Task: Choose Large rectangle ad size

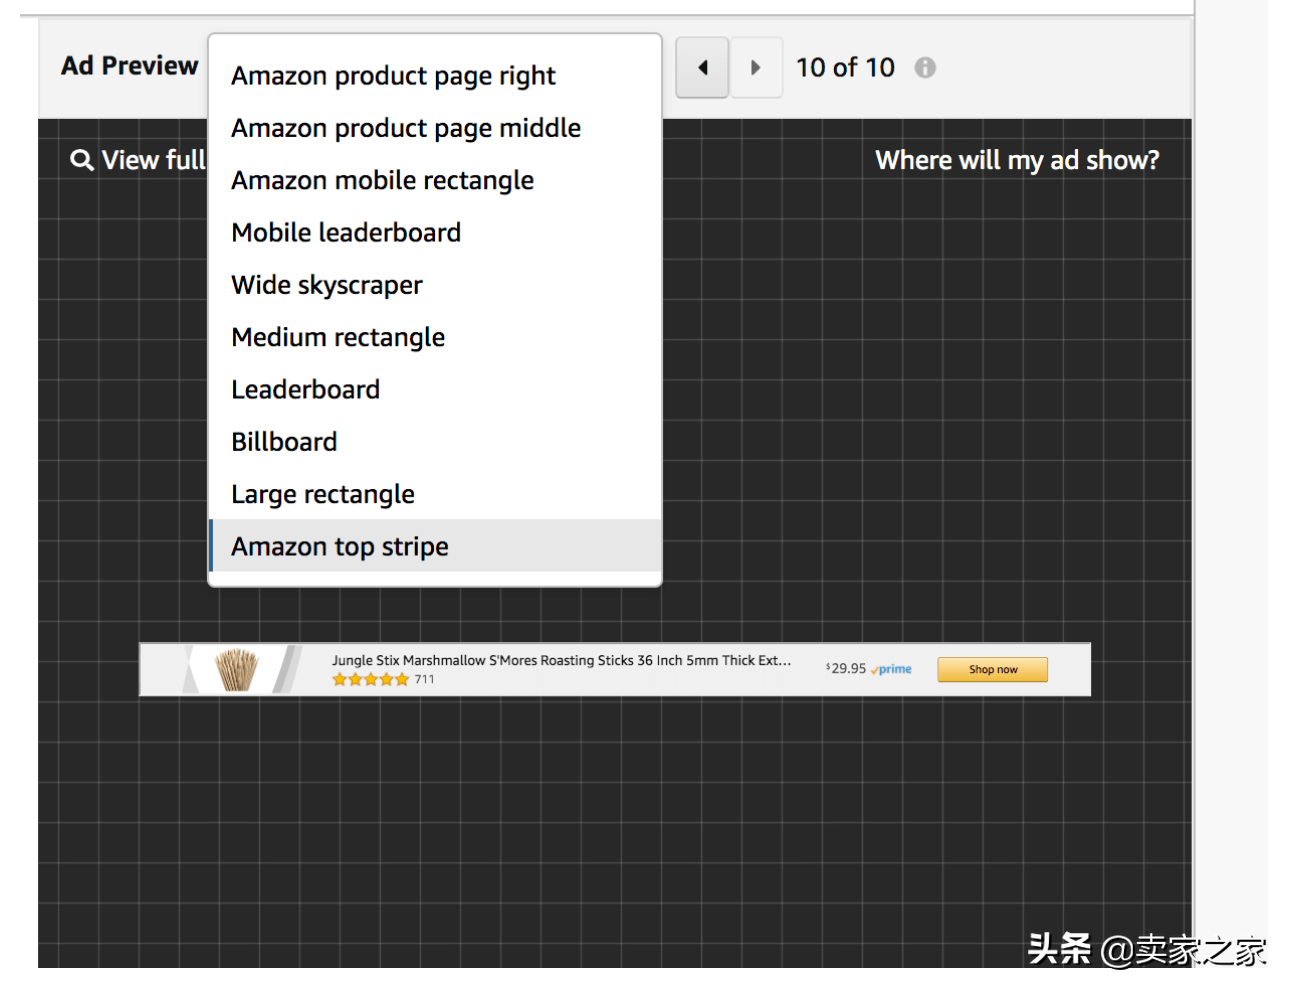Action: pos(435,494)
